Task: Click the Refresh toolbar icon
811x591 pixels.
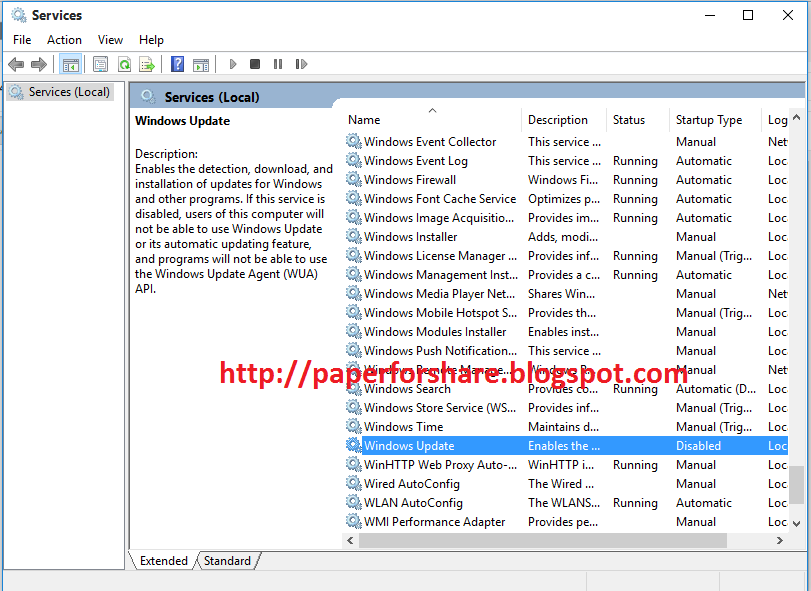Action: point(124,64)
